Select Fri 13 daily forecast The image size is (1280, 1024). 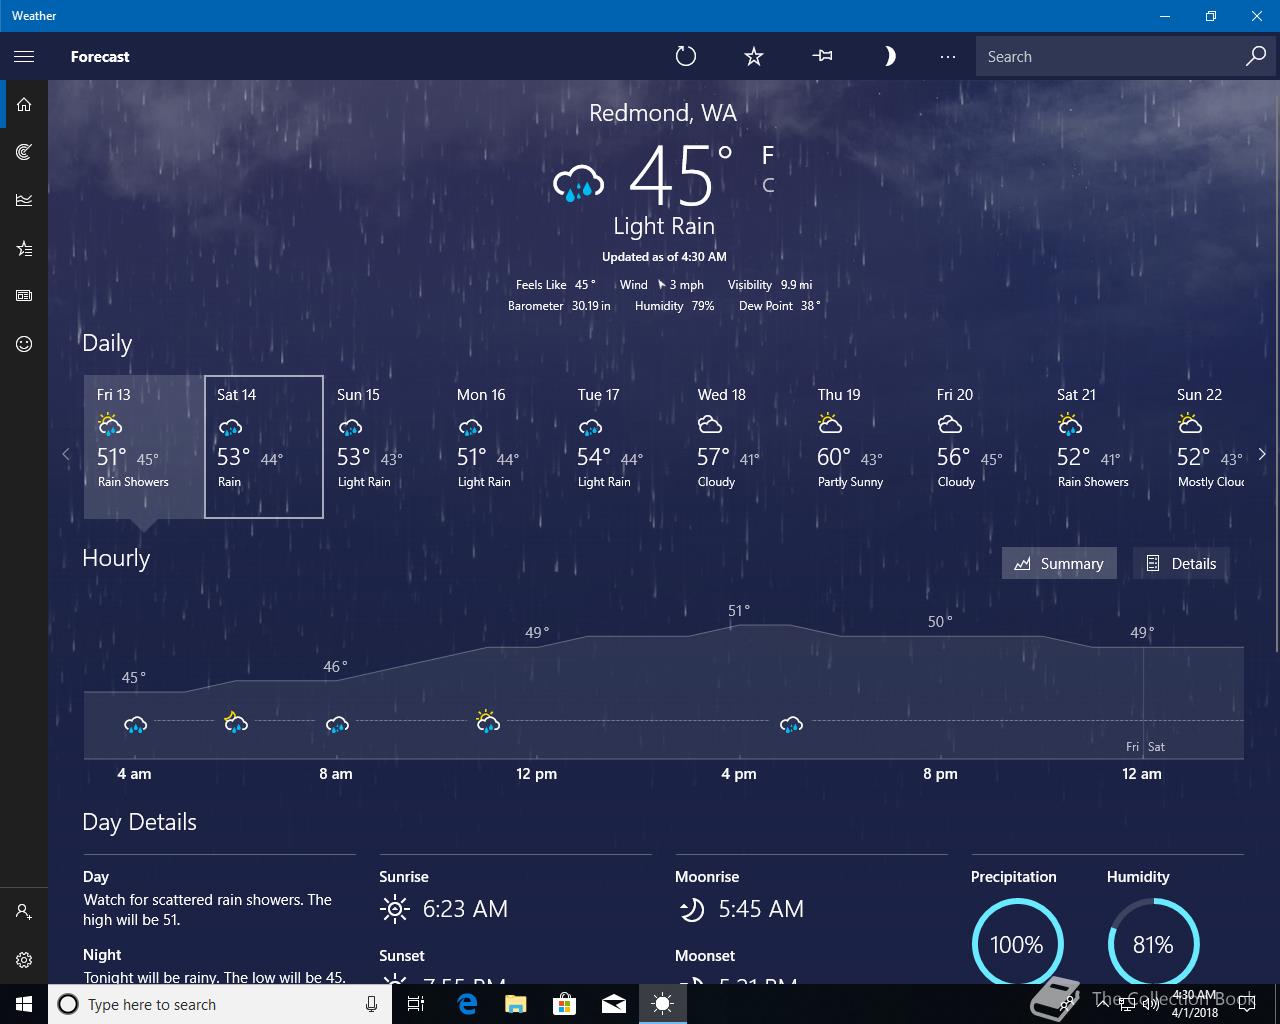coord(144,447)
